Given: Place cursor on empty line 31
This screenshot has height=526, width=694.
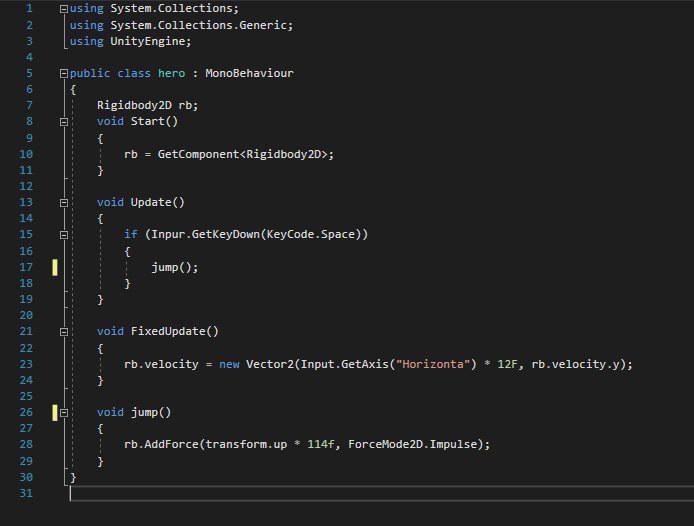Looking at the screenshot, I should [381, 493].
